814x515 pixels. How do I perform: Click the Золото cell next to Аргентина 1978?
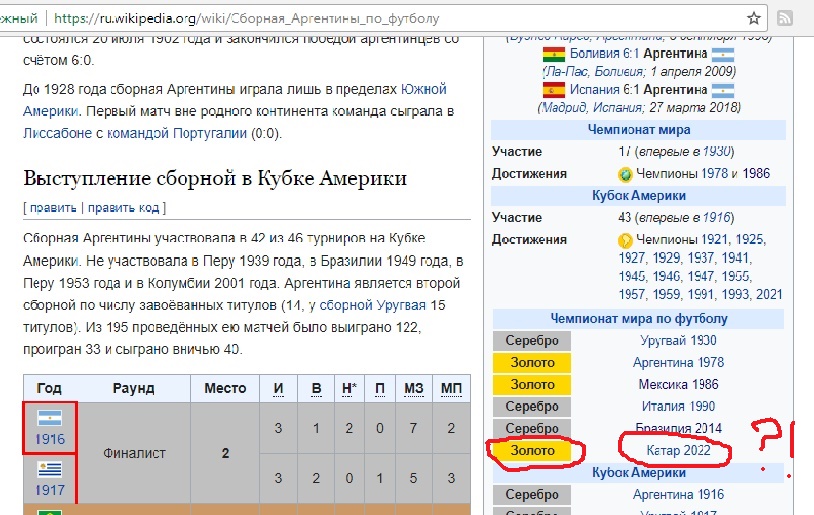[532, 362]
